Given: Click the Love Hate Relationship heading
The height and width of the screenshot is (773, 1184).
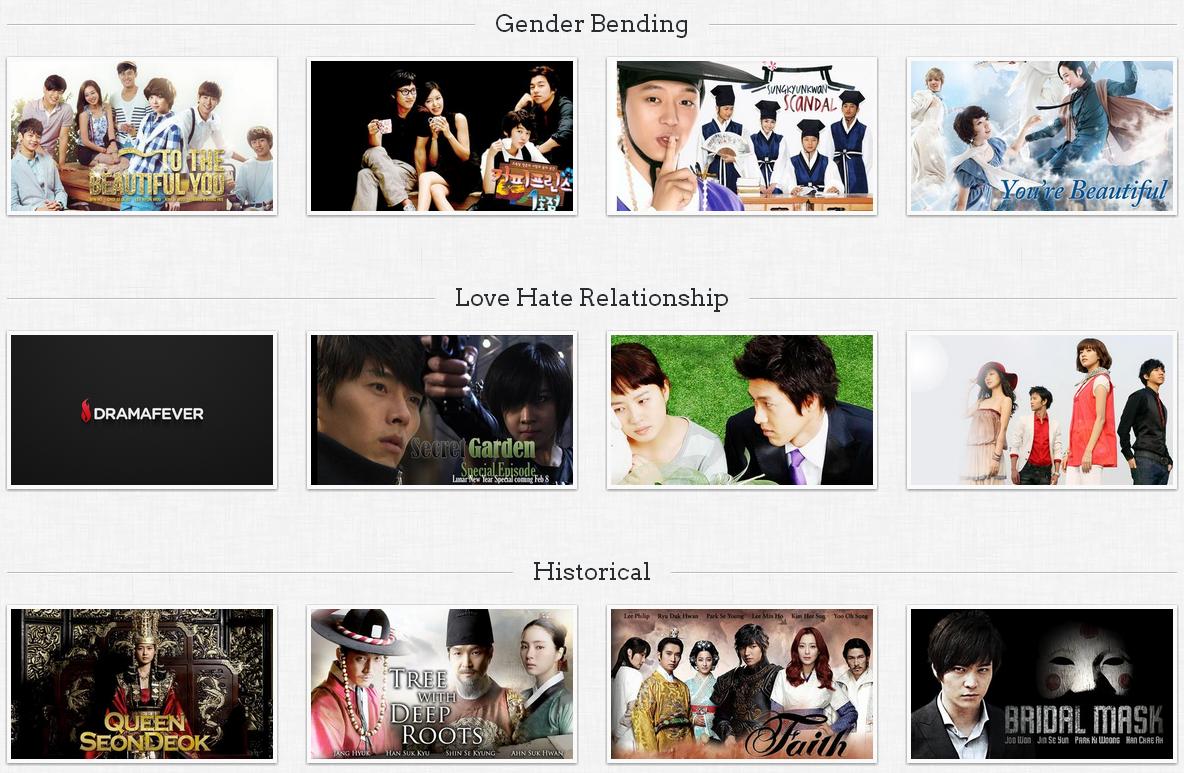Looking at the screenshot, I should pyautogui.click(x=591, y=298).
